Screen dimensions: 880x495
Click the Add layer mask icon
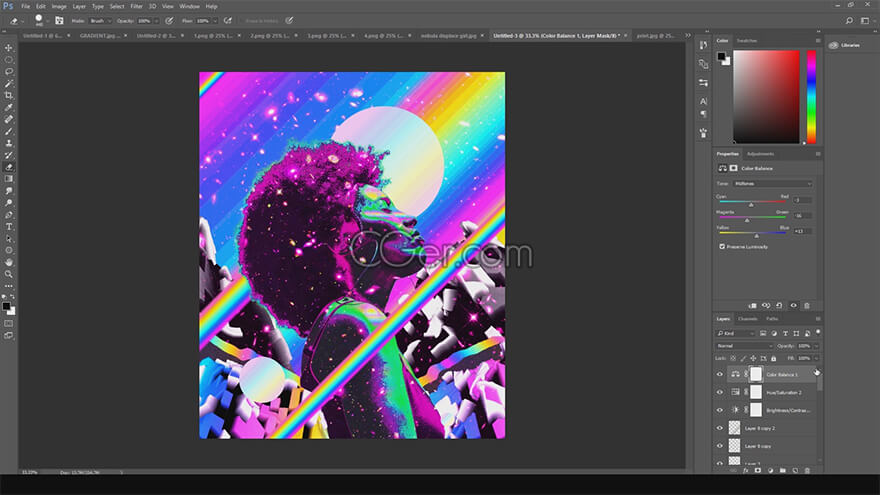(758, 470)
